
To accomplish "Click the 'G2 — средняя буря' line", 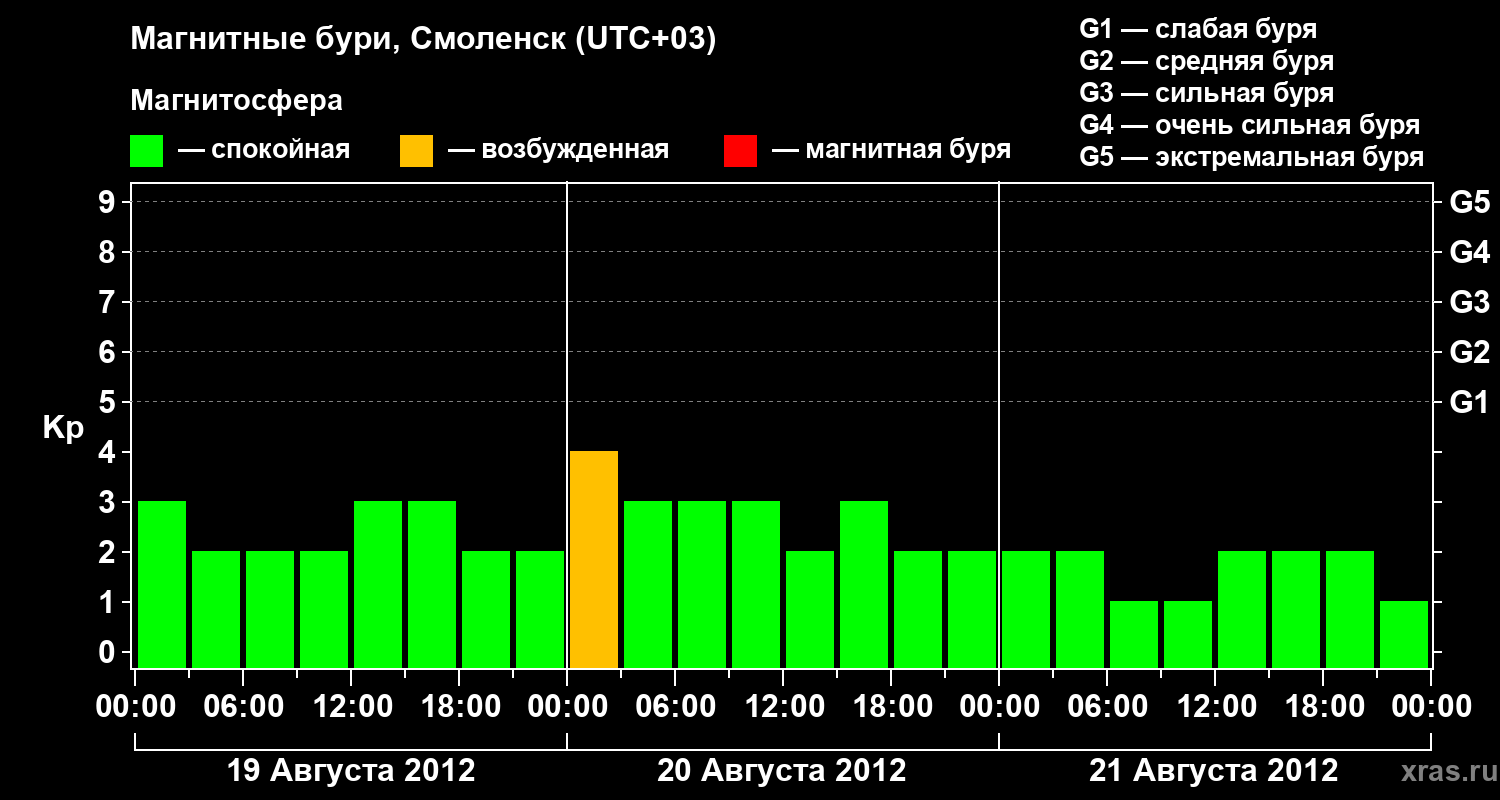I will 1206,61.
